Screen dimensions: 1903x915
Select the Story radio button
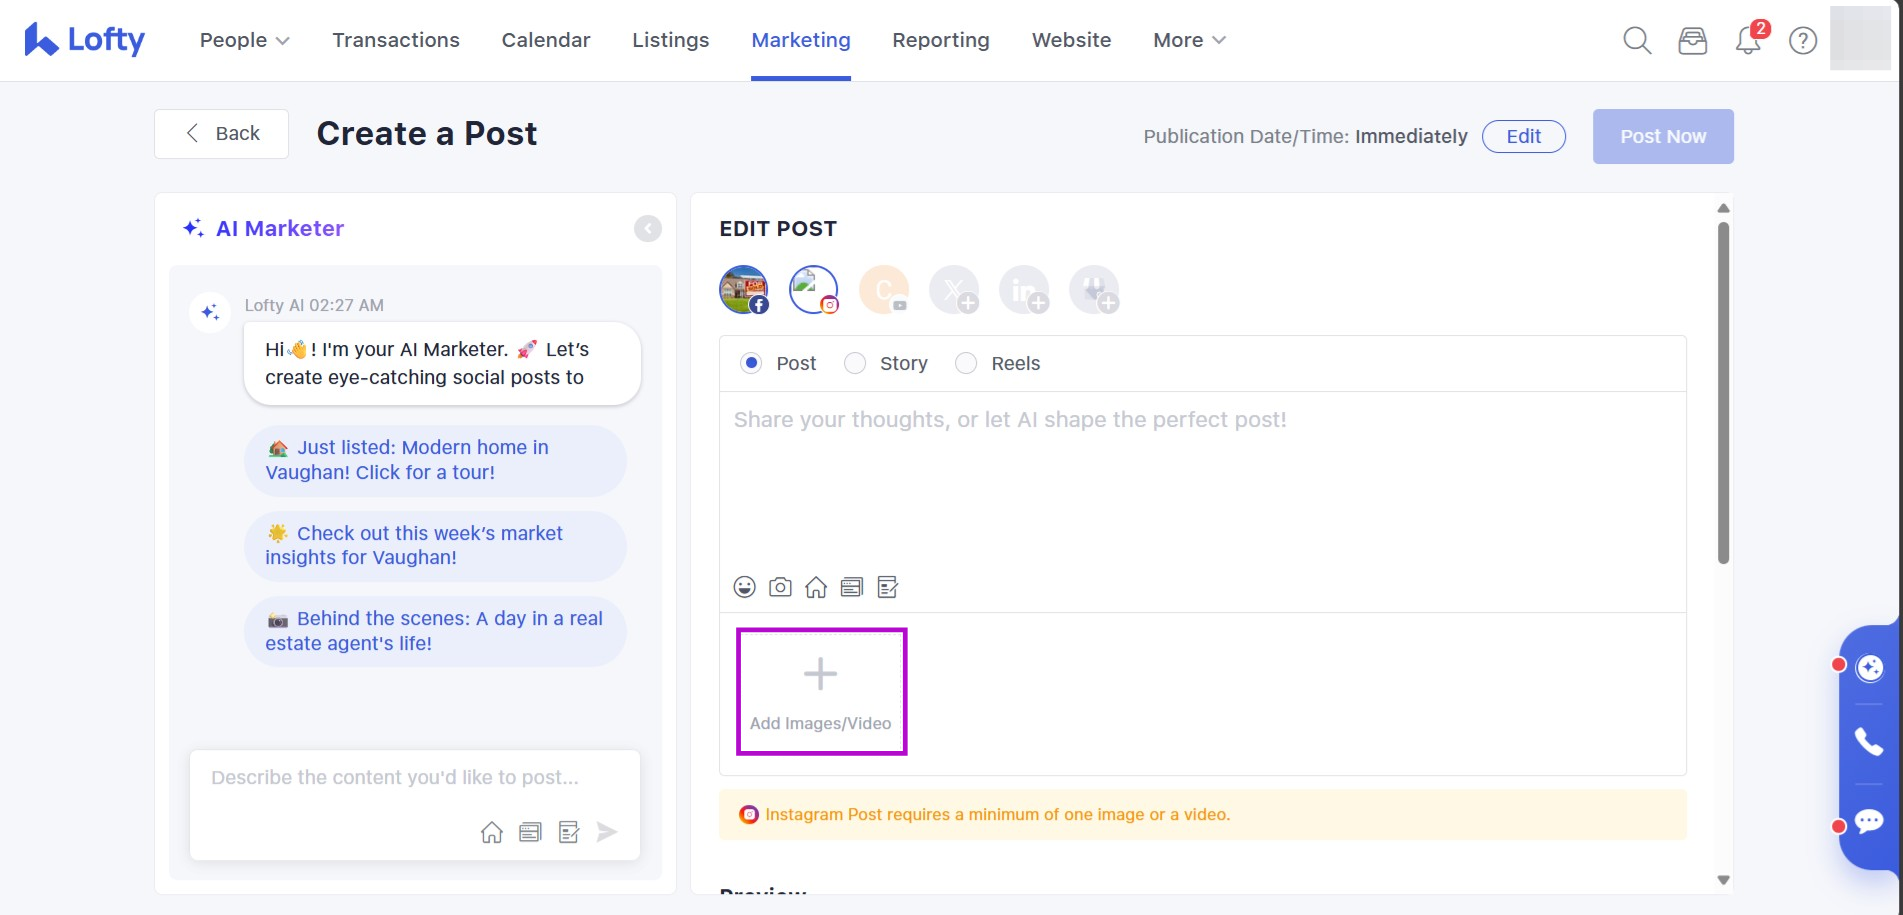[855, 363]
